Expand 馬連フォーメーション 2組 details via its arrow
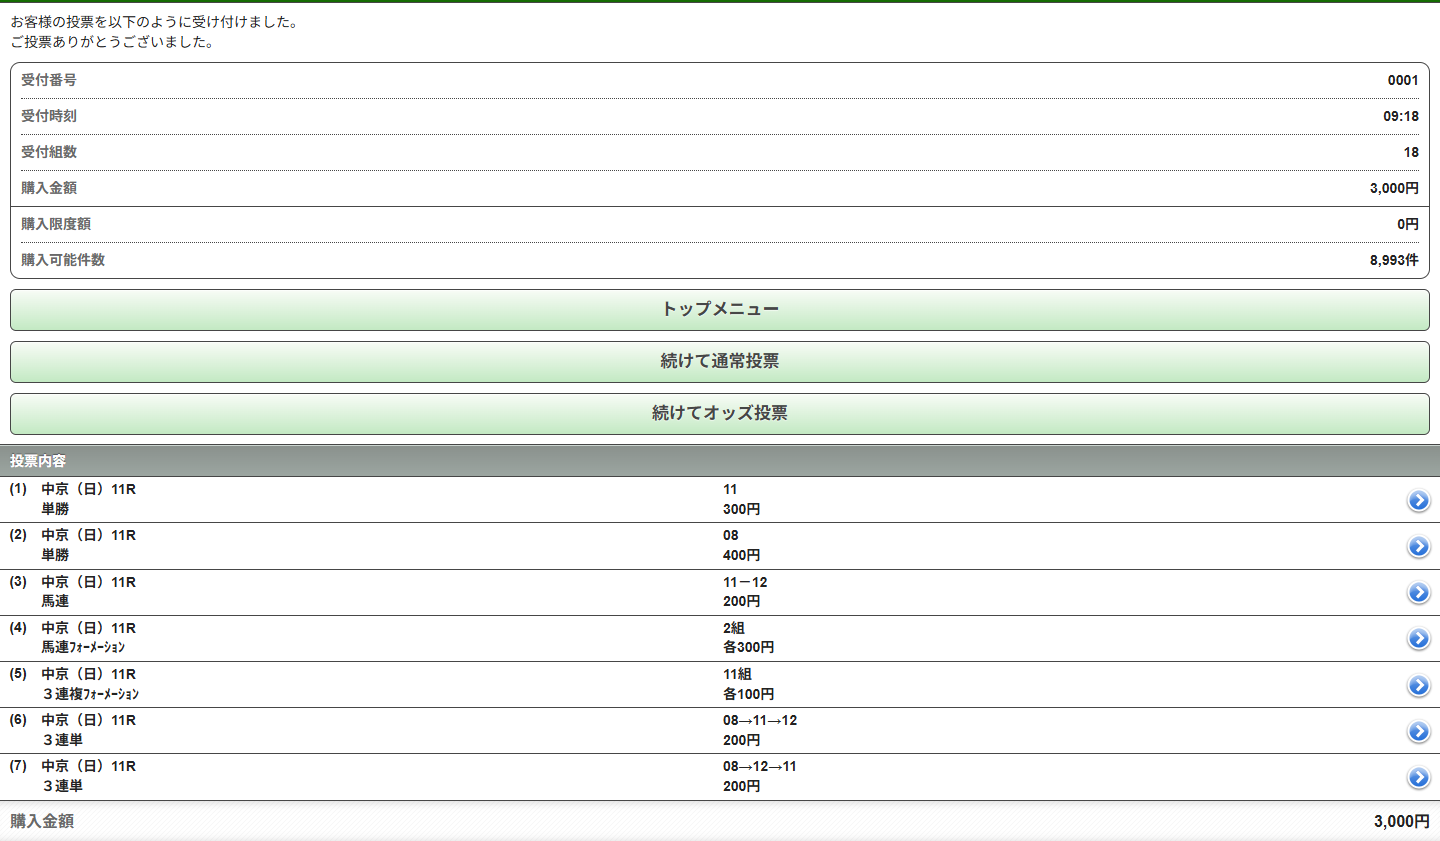This screenshot has width=1440, height=841. pos(1418,638)
